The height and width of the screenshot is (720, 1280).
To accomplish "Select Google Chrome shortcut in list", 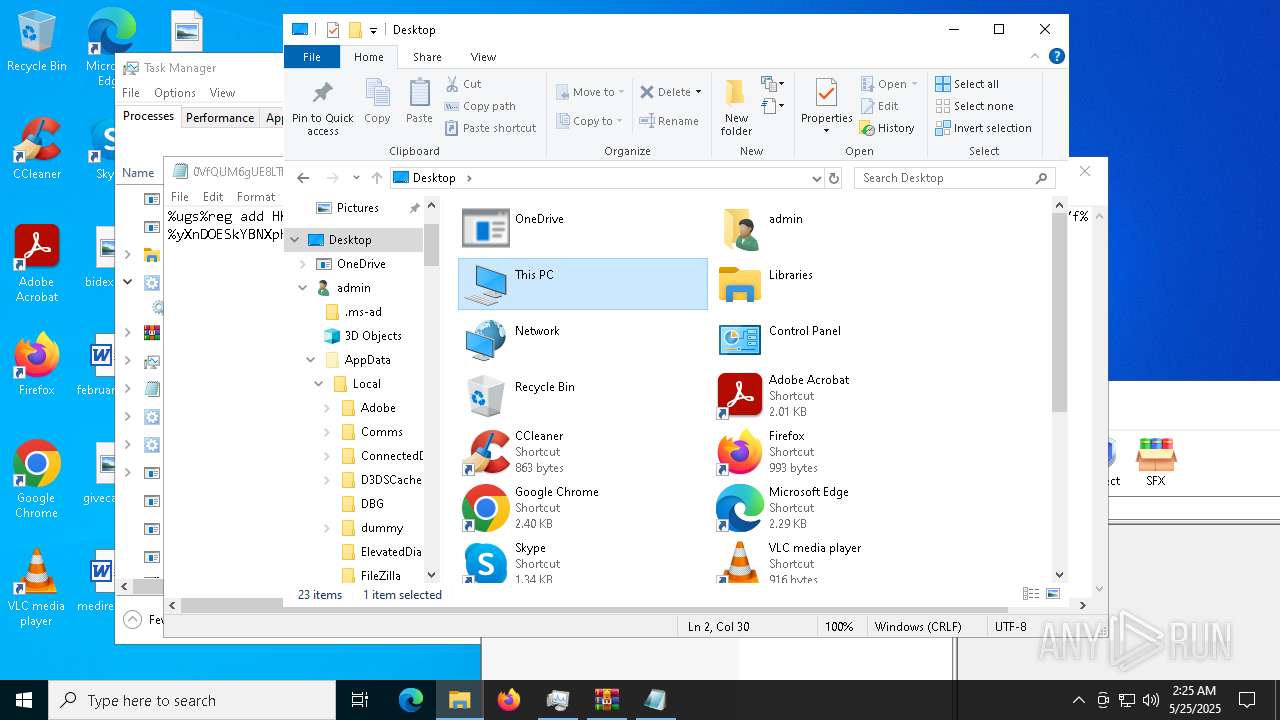I will point(582,508).
